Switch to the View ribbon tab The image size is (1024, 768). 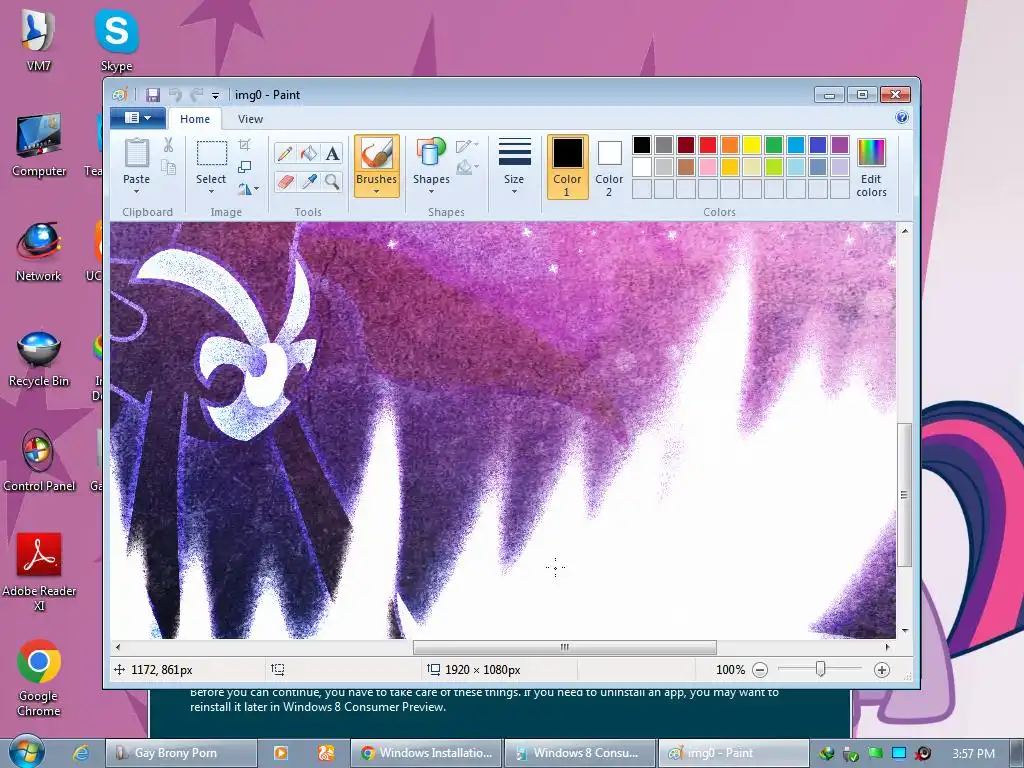pos(250,119)
